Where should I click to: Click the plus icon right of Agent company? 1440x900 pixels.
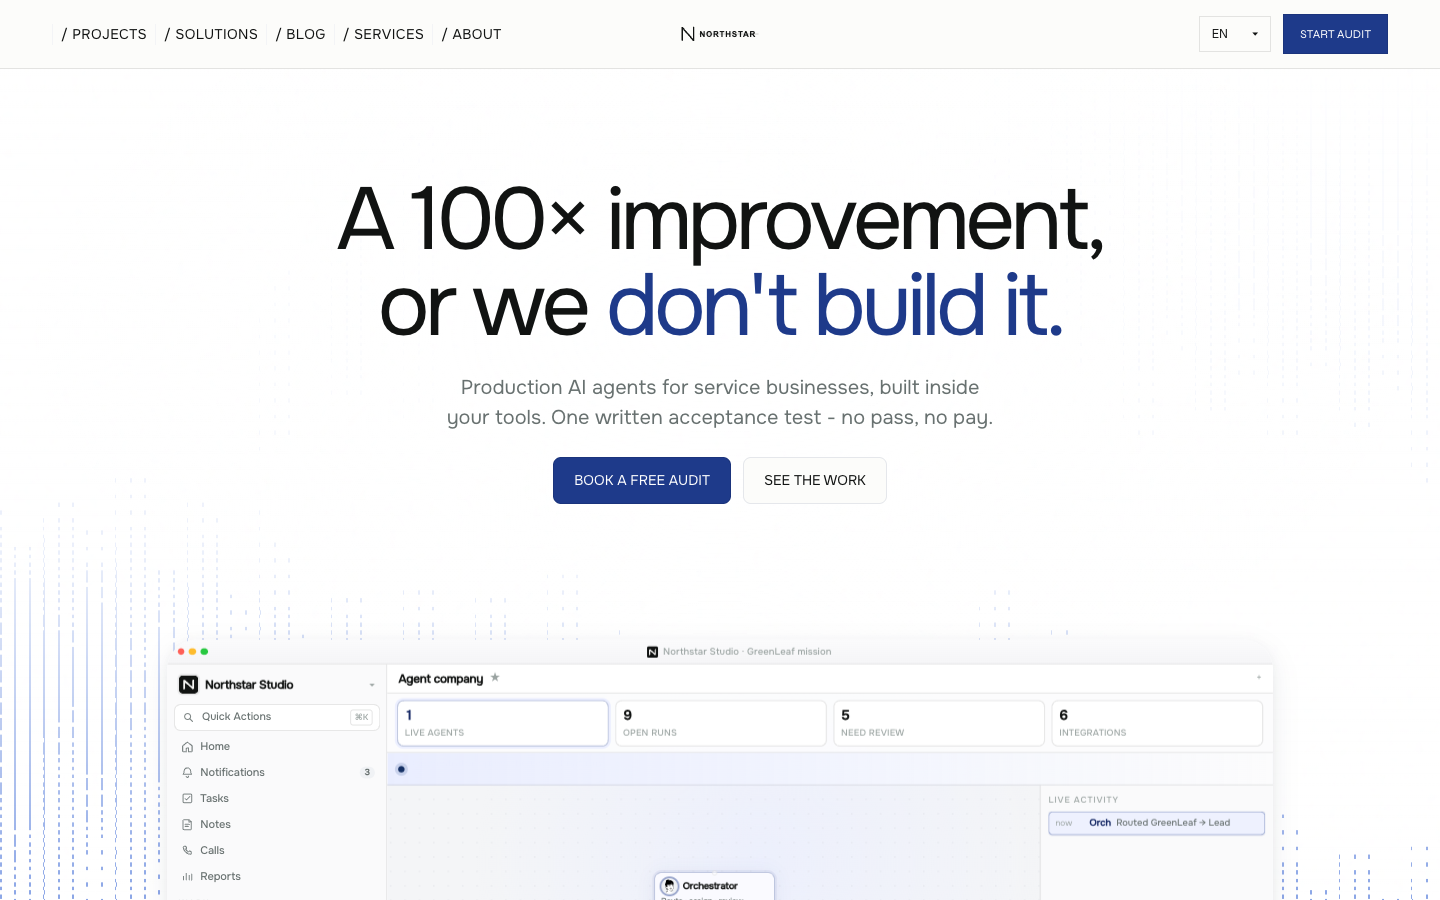[1259, 678]
